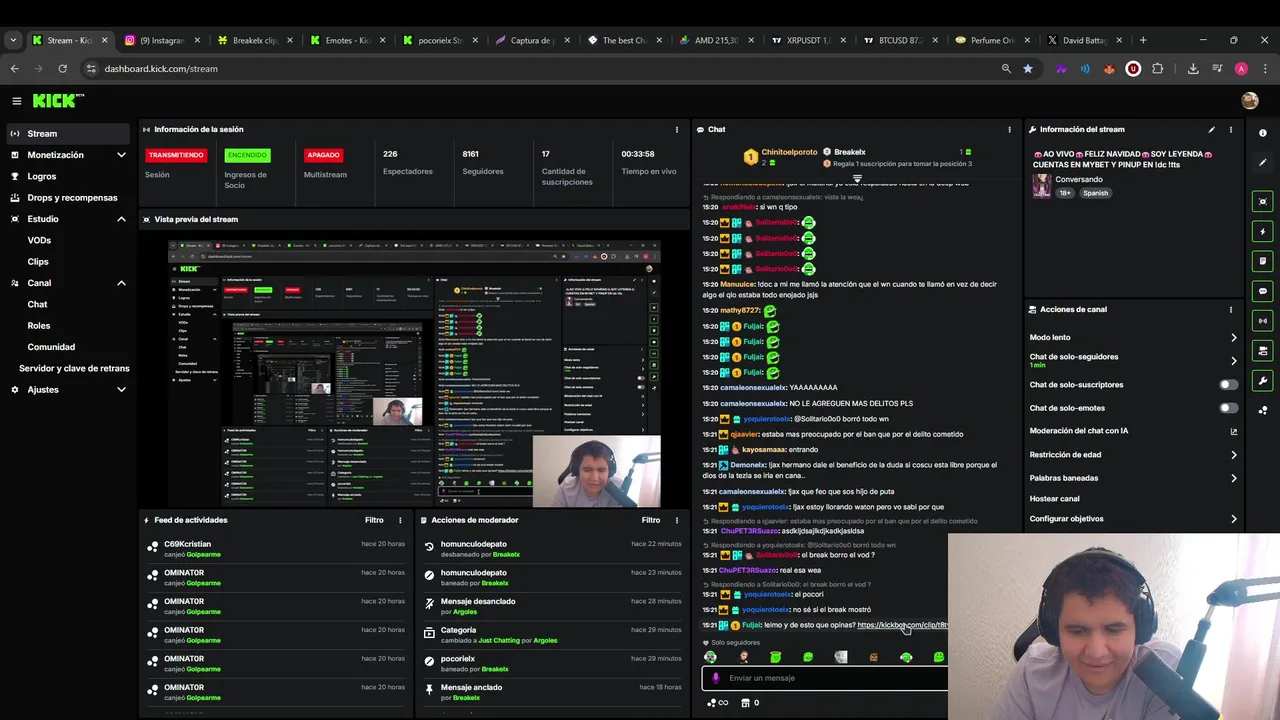The image size is (1280, 720).
Task: Click the note page icon in right sidebar
Action: (1263, 261)
